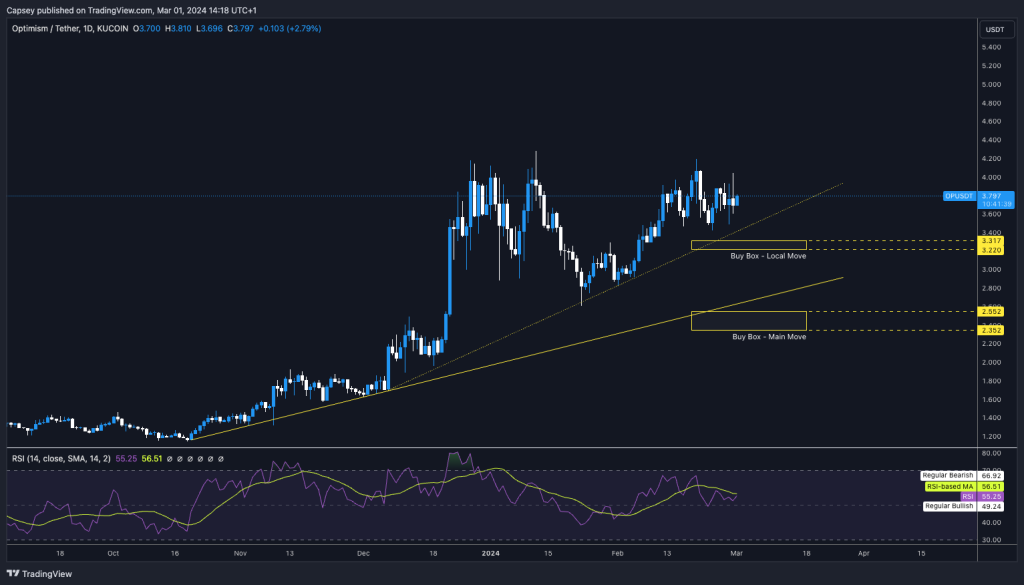Viewport: 1024px width, 585px height.
Task: Click the Regular Bearish label in RSI pane
Action: coord(947,476)
